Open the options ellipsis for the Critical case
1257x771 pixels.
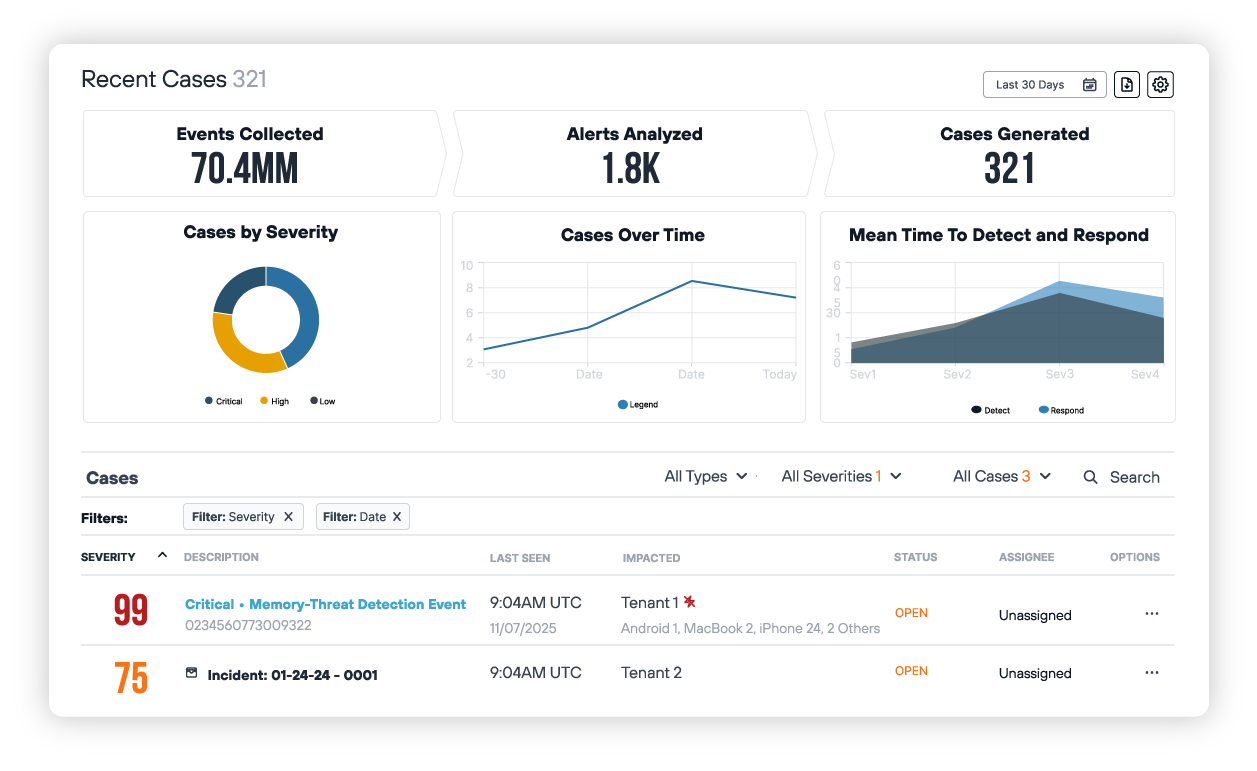(x=1151, y=613)
